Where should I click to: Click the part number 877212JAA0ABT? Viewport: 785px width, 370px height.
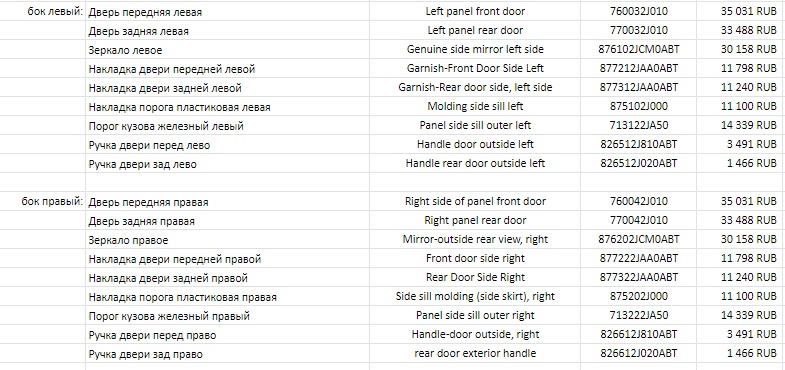(638, 69)
